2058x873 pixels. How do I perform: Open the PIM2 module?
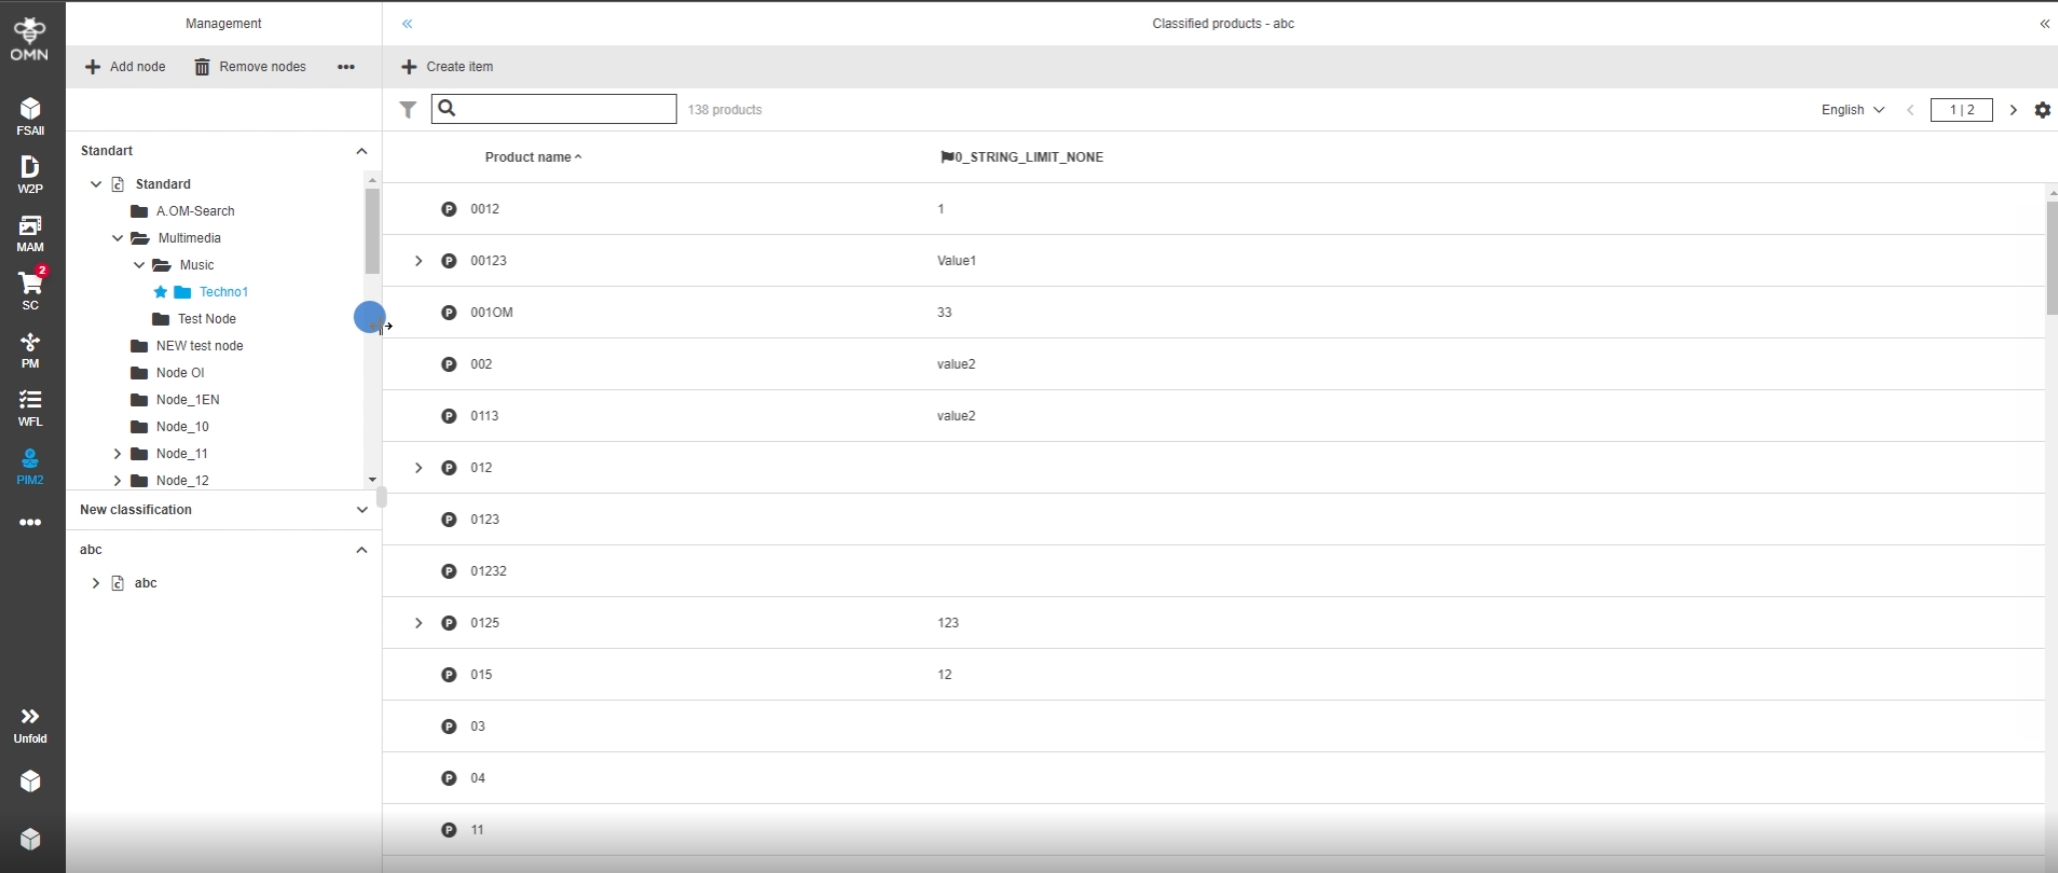pyautogui.click(x=30, y=466)
